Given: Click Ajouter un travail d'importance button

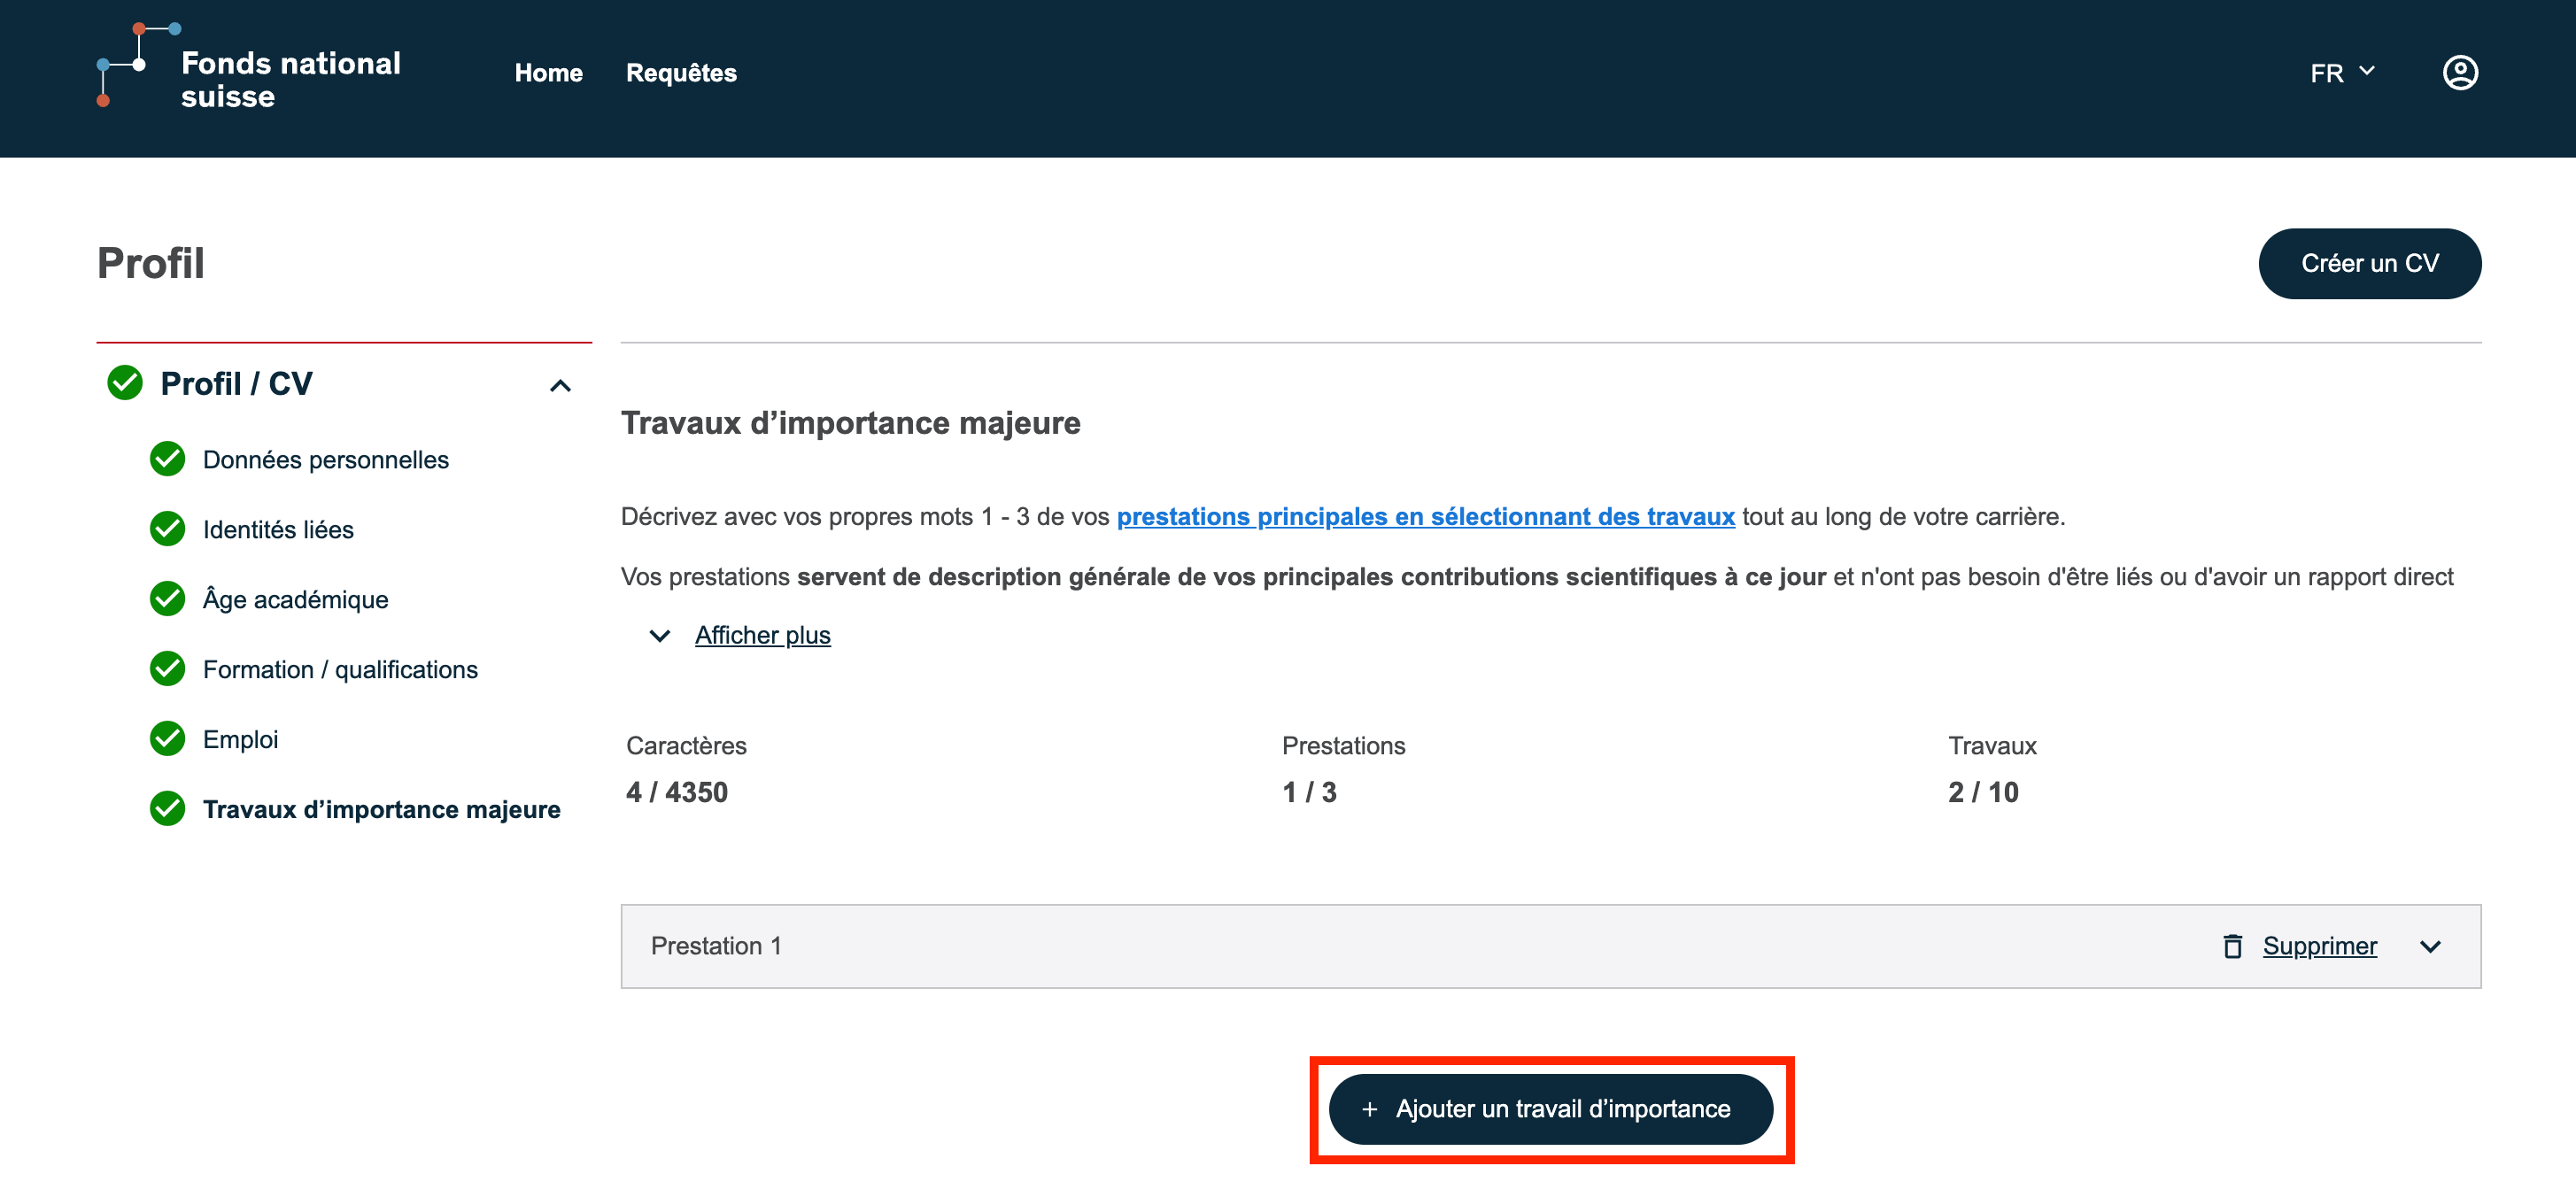Looking at the screenshot, I should (1550, 1109).
